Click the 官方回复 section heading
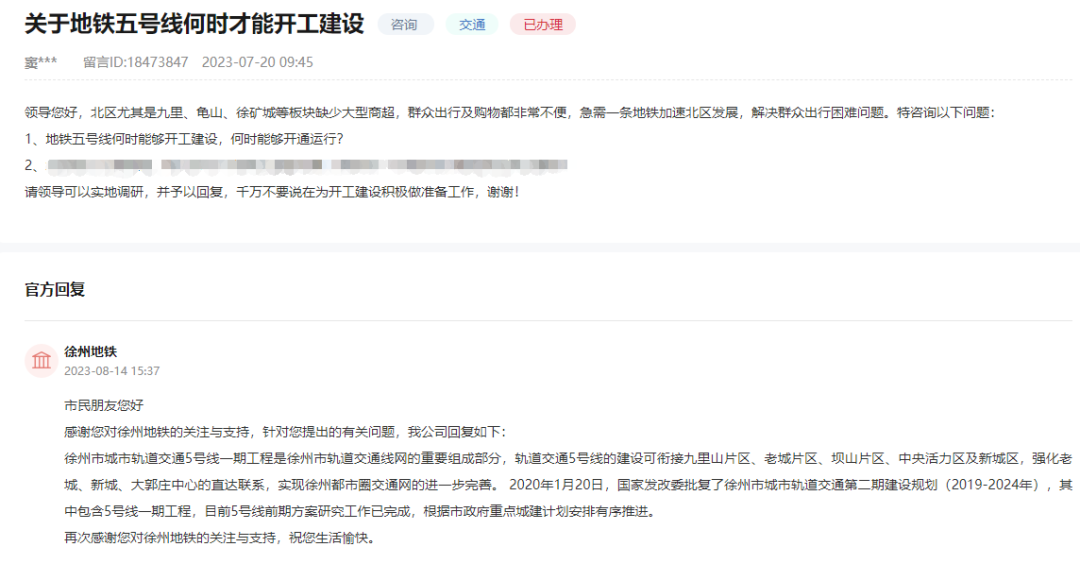 click(x=55, y=289)
